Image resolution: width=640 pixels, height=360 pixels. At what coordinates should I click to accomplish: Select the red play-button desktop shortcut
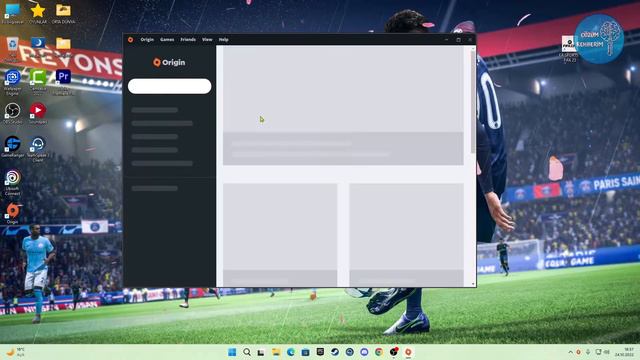coord(38,113)
